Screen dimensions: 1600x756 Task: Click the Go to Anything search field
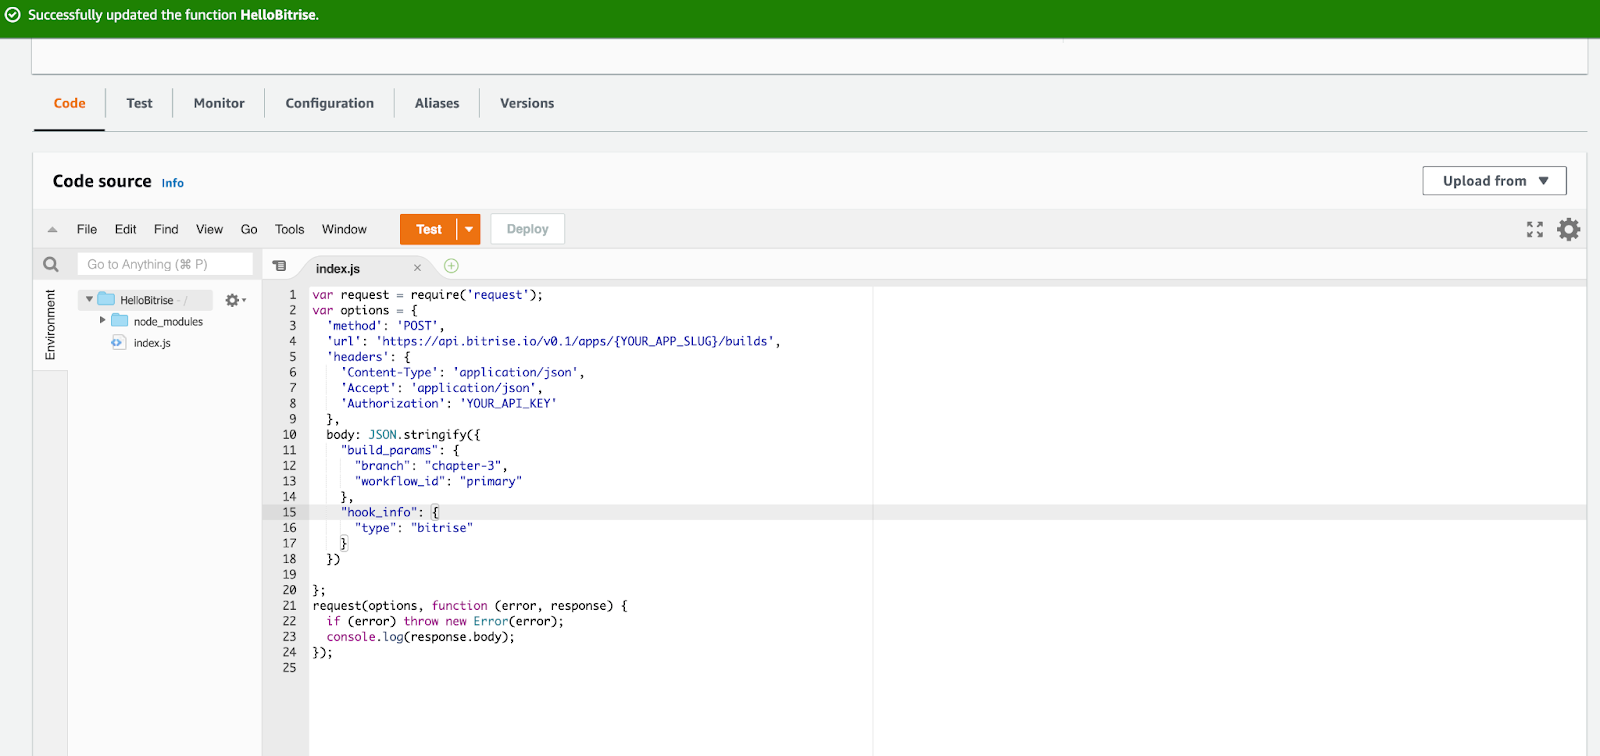click(x=165, y=264)
